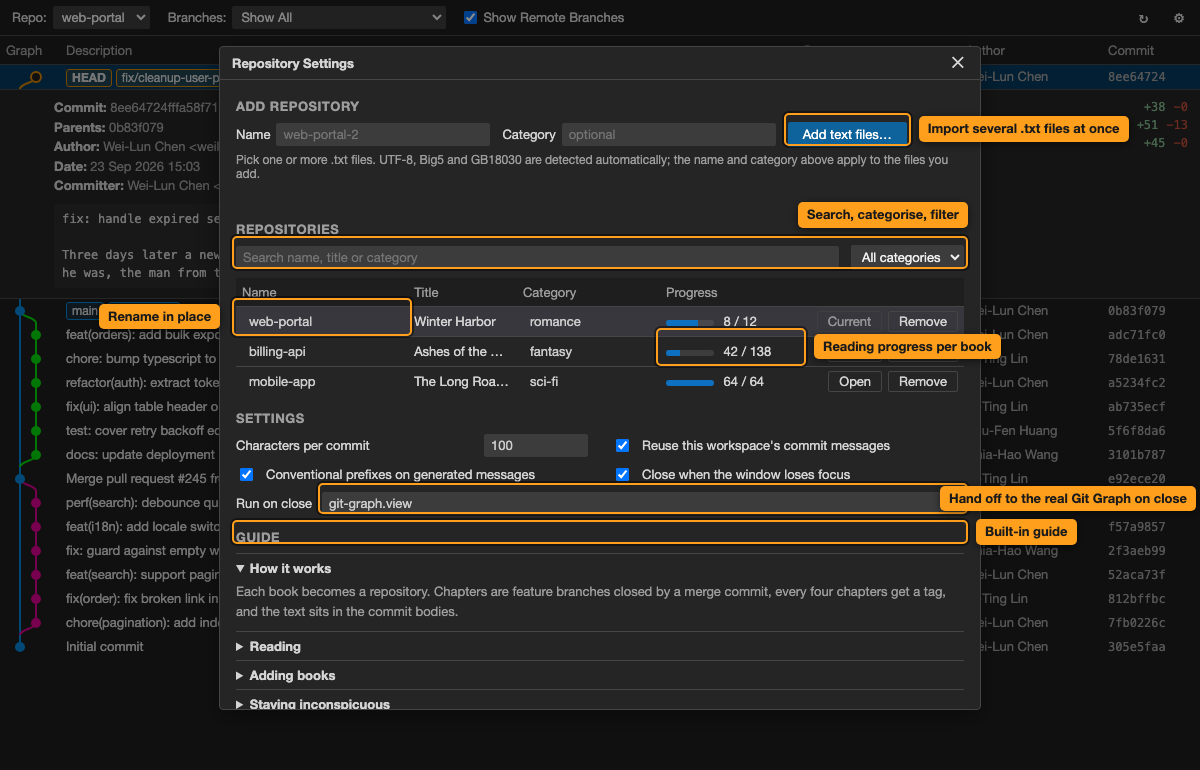This screenshot has width=1200, height=770.
Task: Select the Initial commit row in background graph
Action: (105, 647)
